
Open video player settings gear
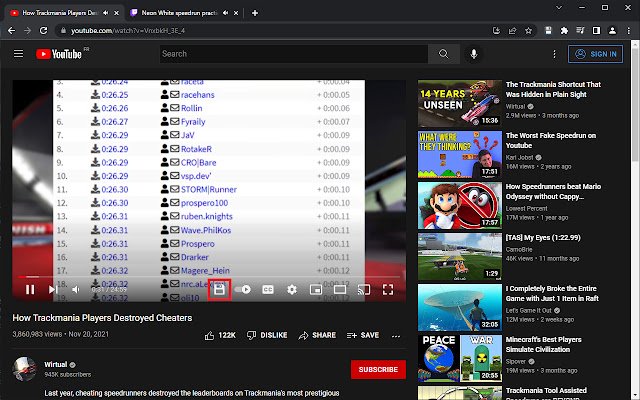coord(291,289)
